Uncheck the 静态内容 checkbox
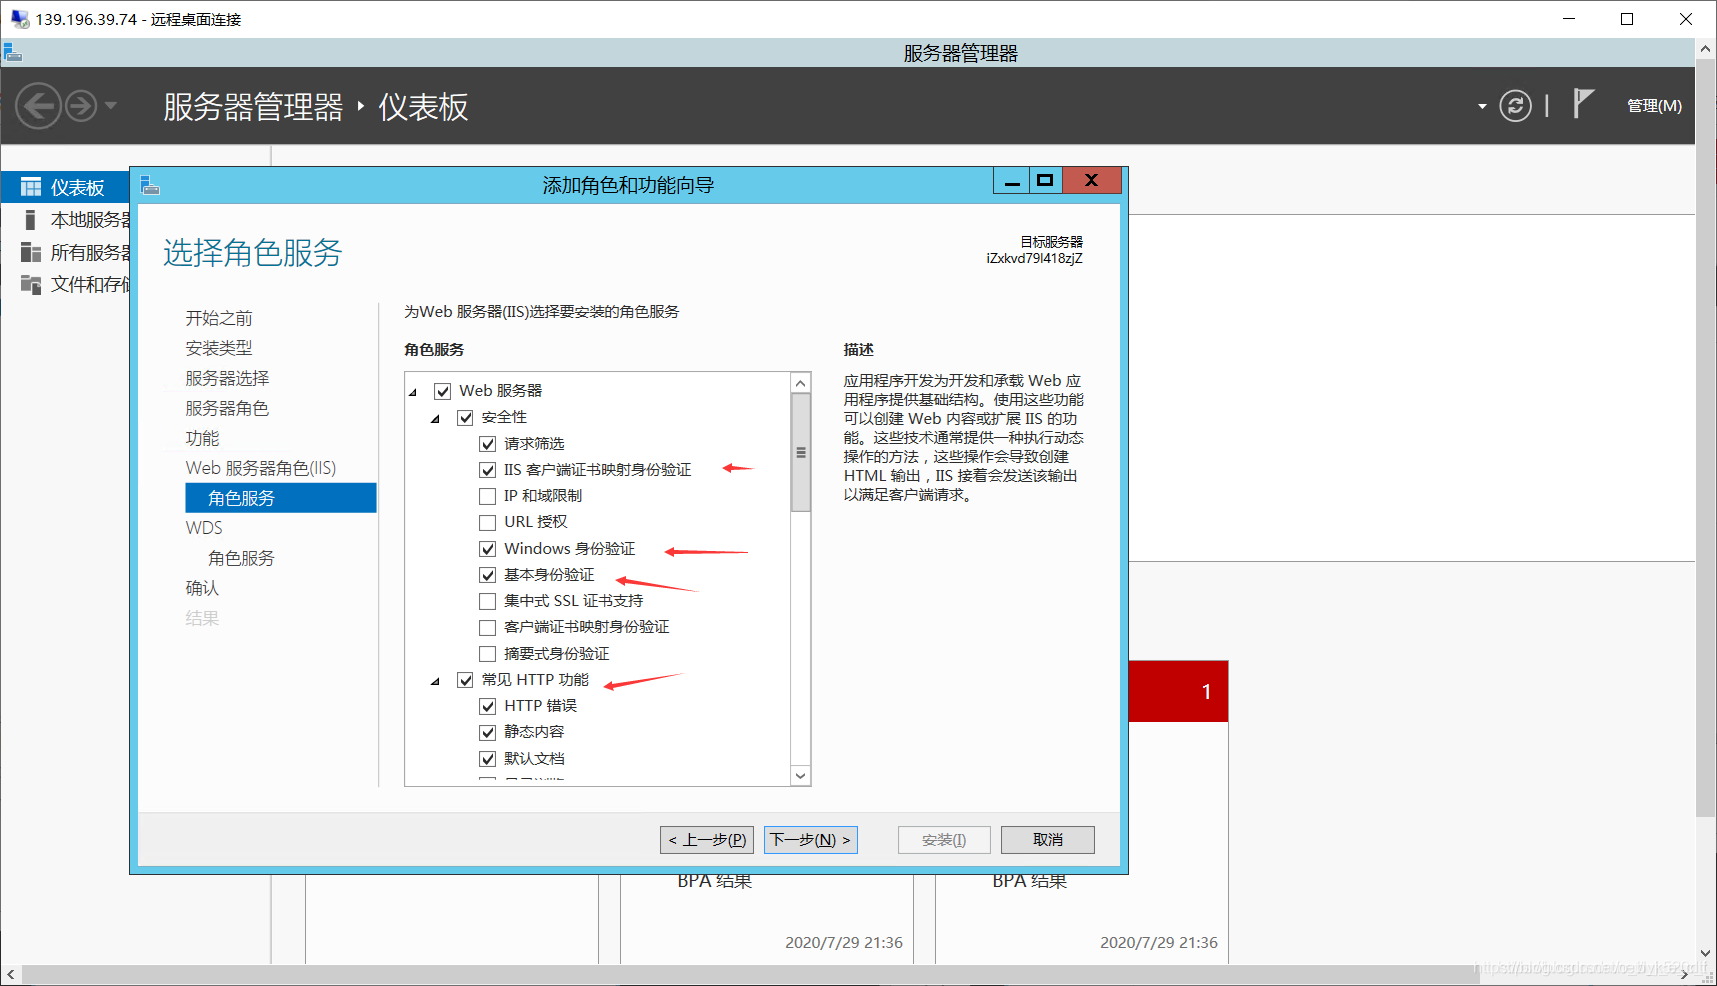 488,732
